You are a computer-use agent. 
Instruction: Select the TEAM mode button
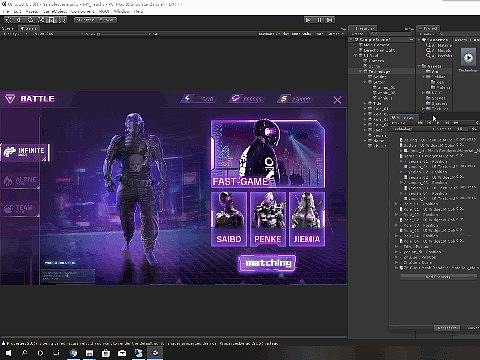coord(20,209)
